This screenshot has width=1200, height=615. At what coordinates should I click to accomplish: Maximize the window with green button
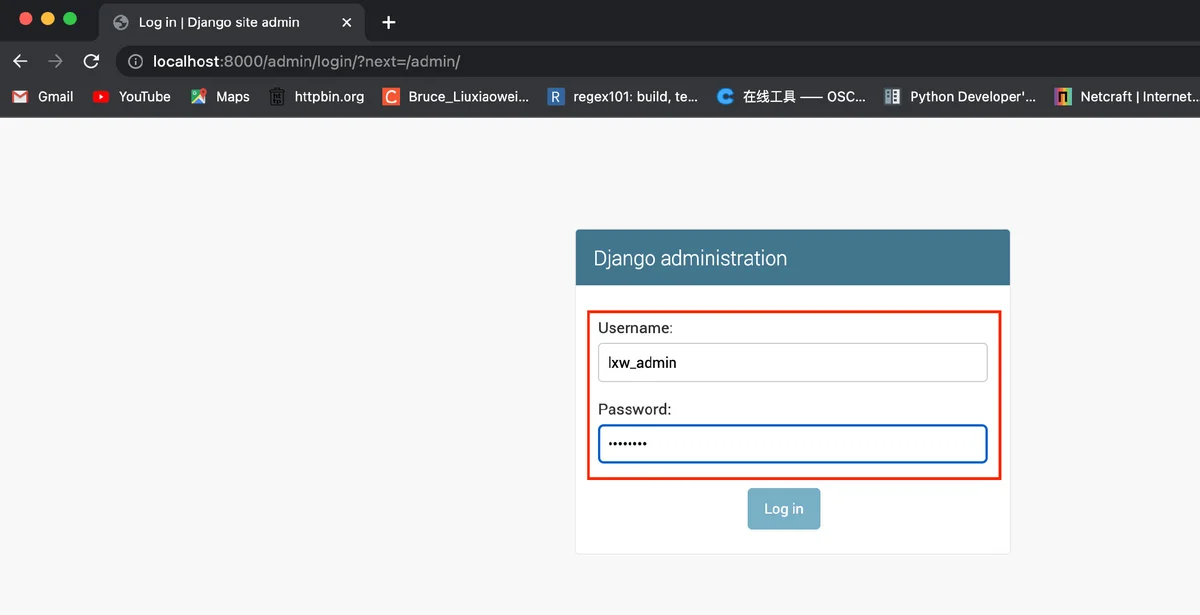(70, 19)
